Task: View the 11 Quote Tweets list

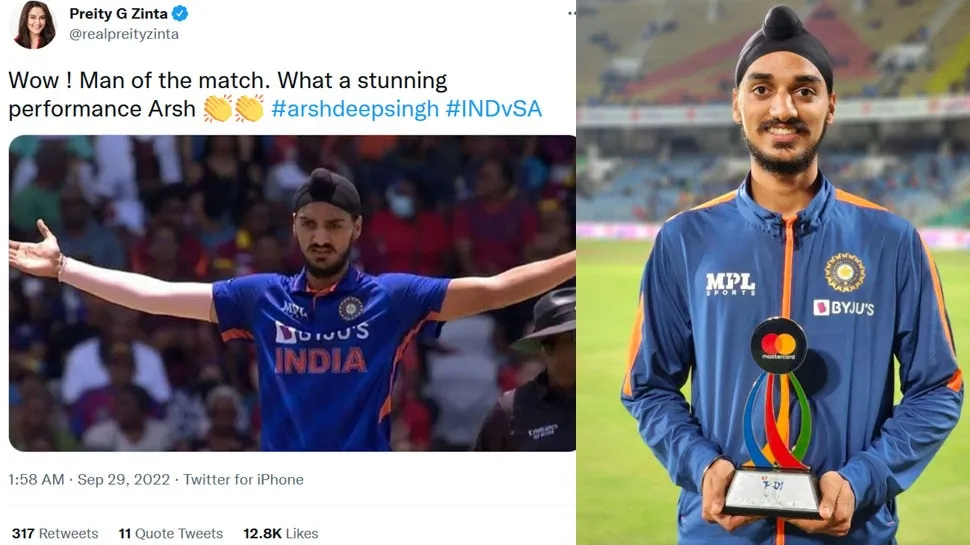Action: pyautogui.click(x=171, y=533)
